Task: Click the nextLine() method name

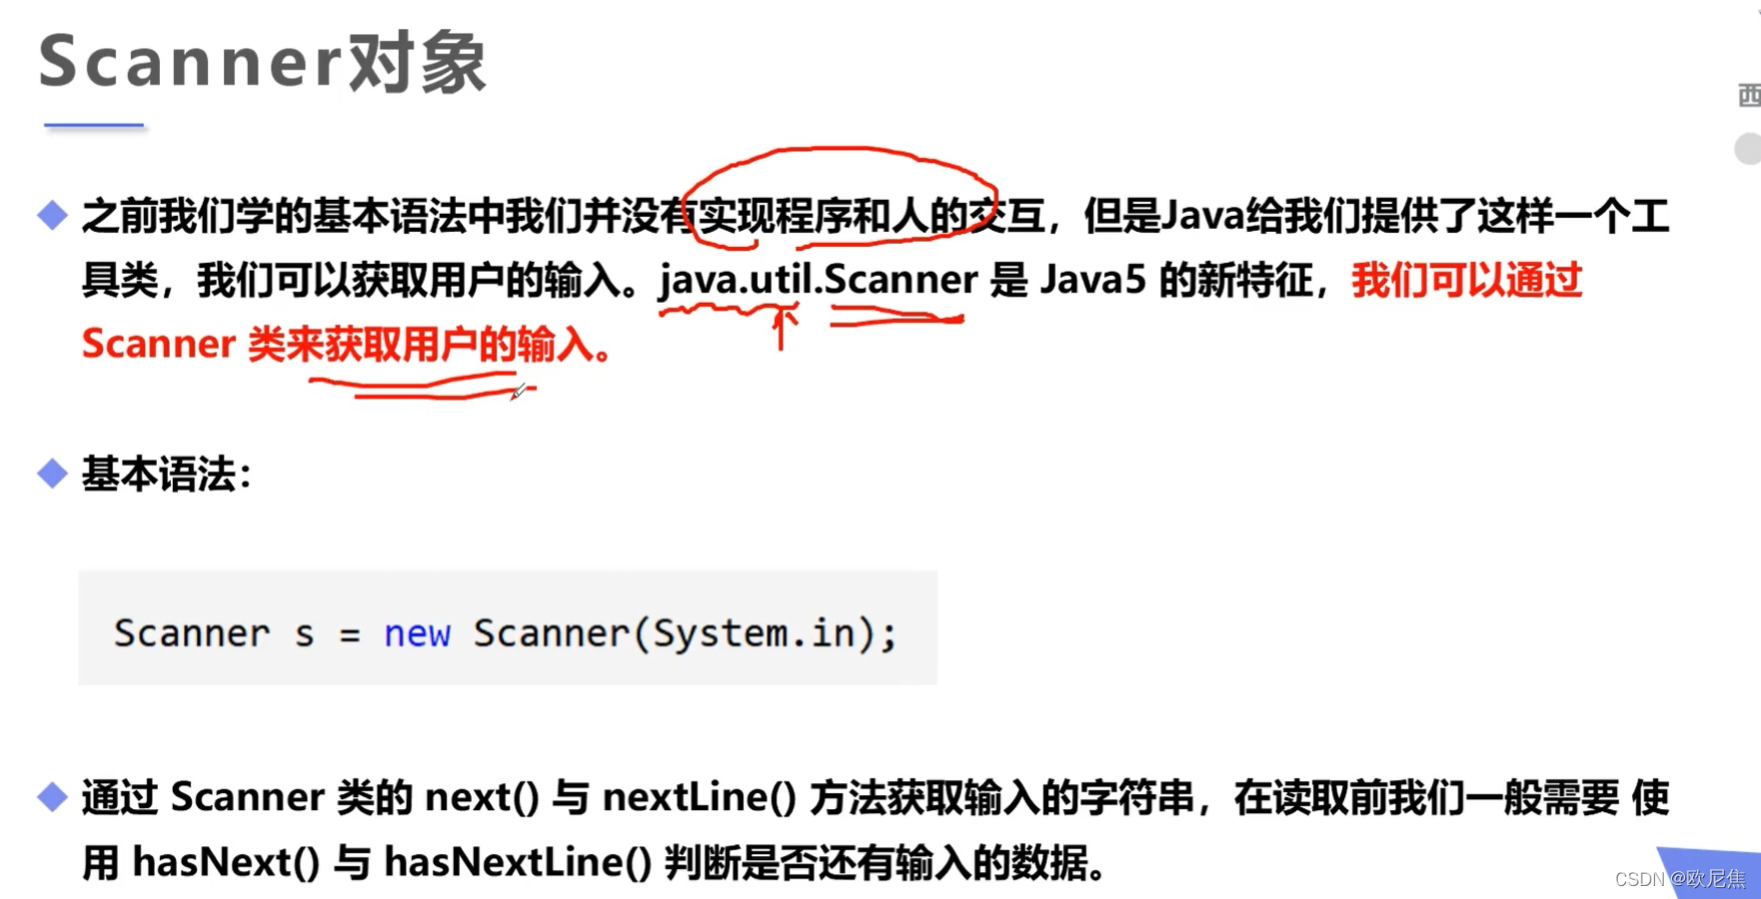Action: click(699, 797)
